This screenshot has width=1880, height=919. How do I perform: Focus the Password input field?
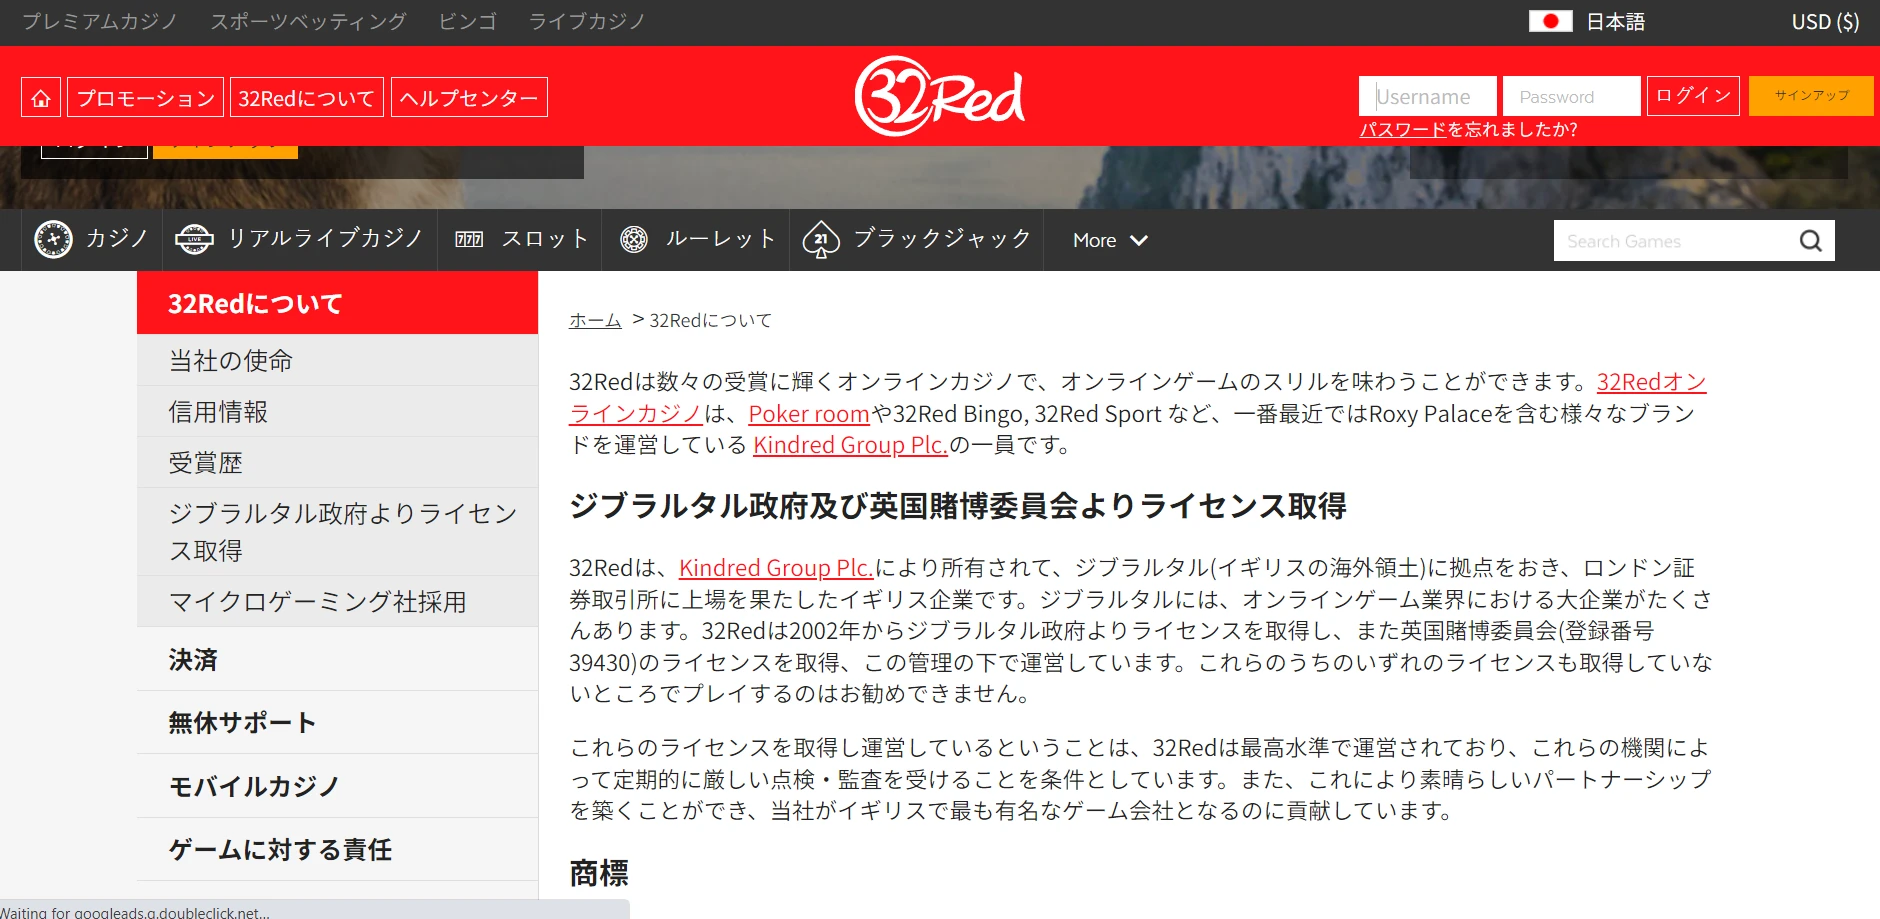tap(1572, 97)
